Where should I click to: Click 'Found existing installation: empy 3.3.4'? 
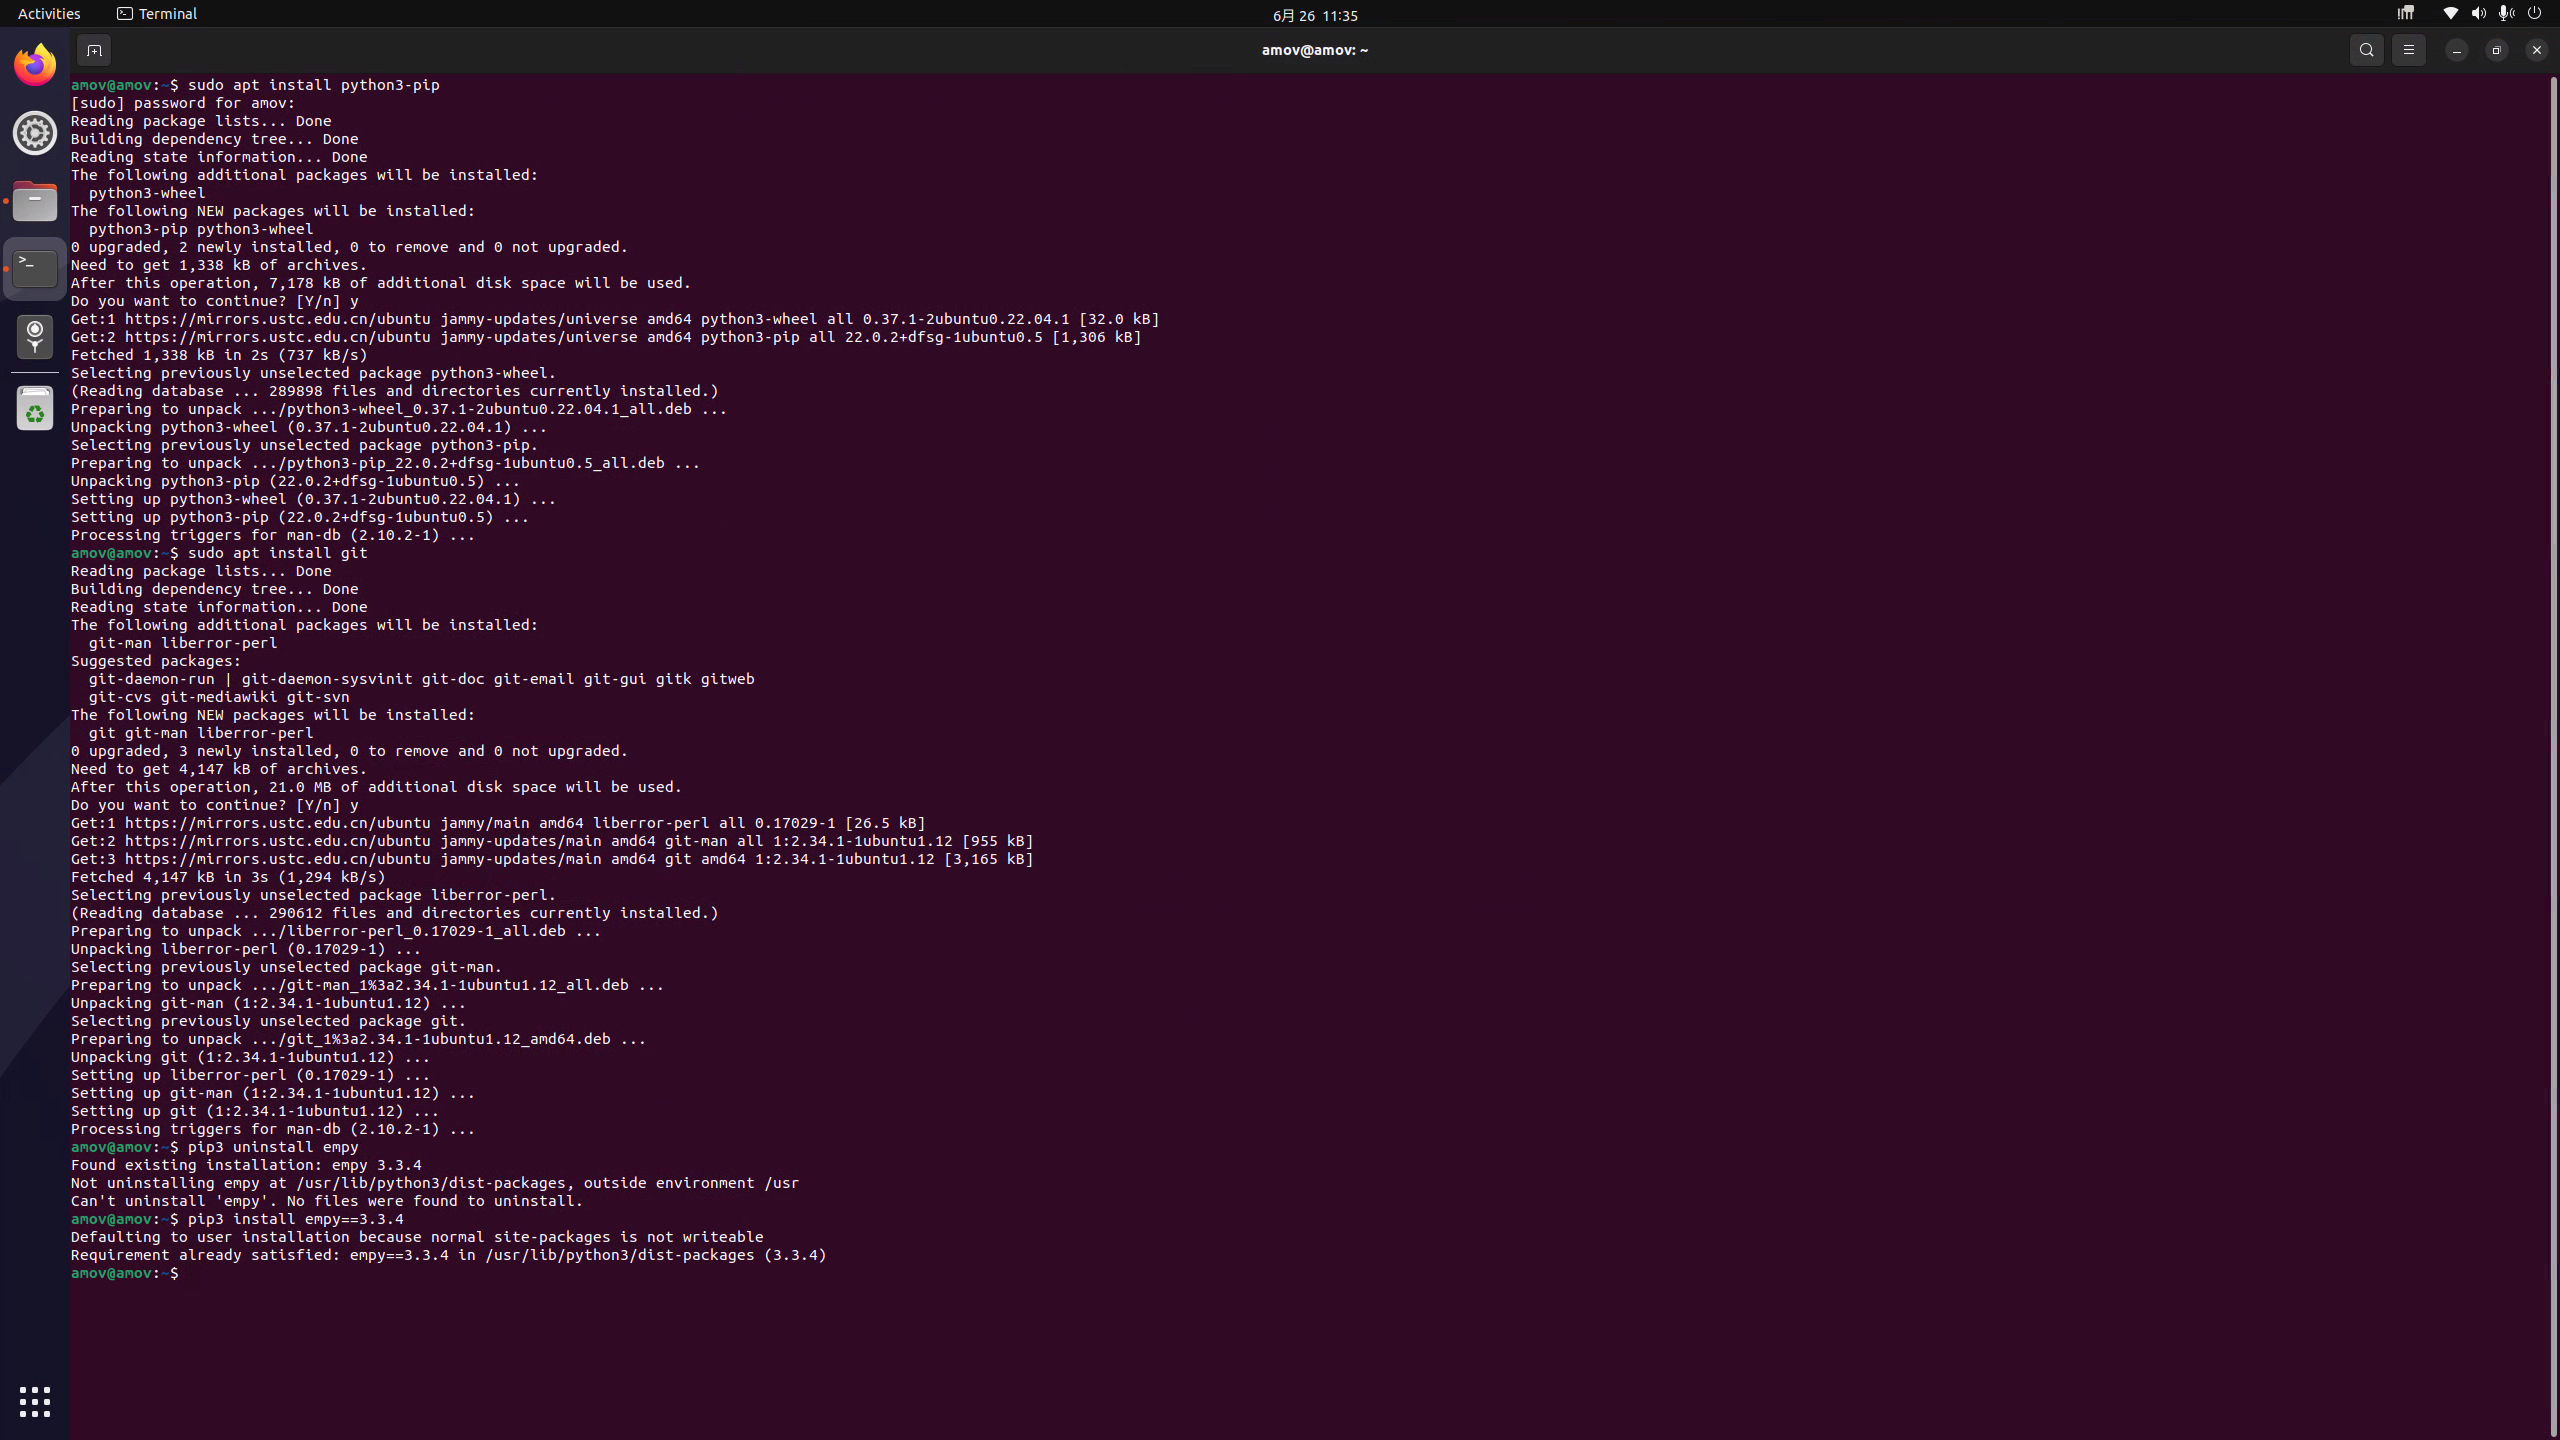tap(246, 1165)
